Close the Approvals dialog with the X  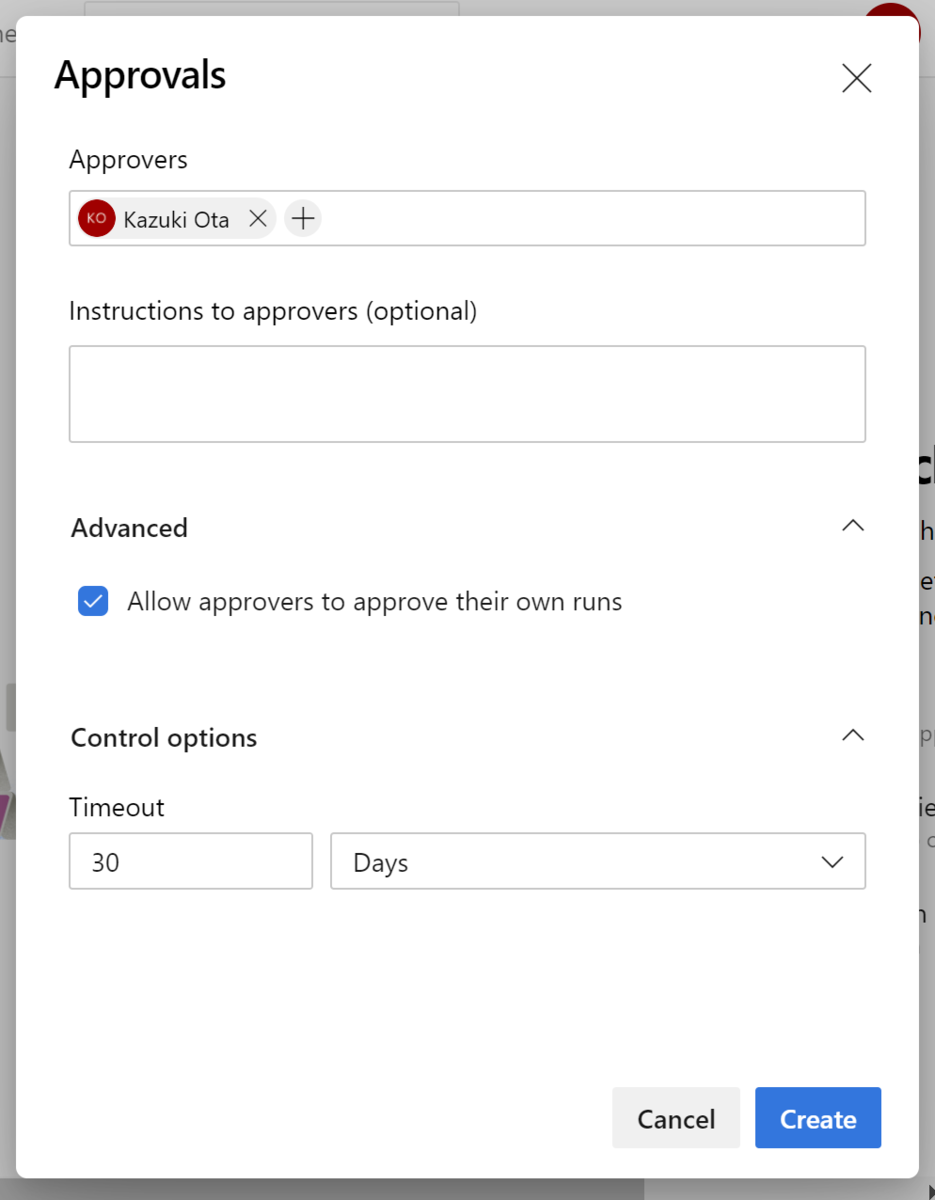[x=856, y=78]
